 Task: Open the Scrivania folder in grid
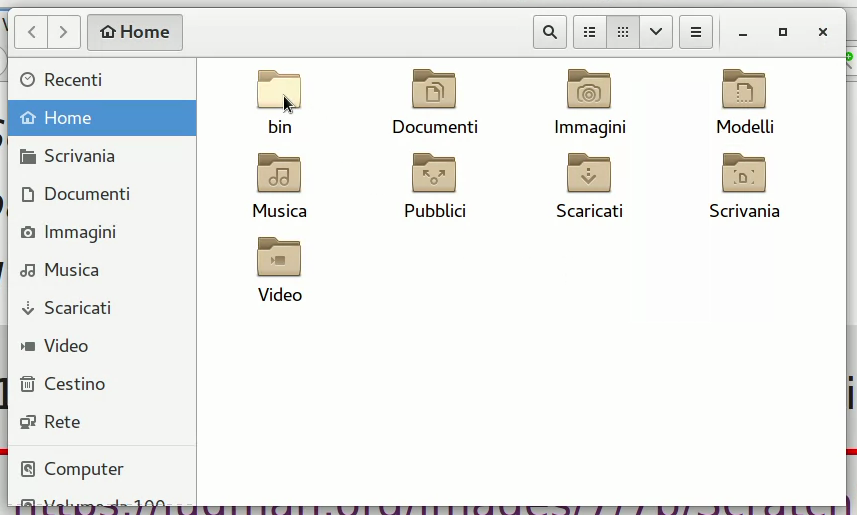[x=744, y=175]
